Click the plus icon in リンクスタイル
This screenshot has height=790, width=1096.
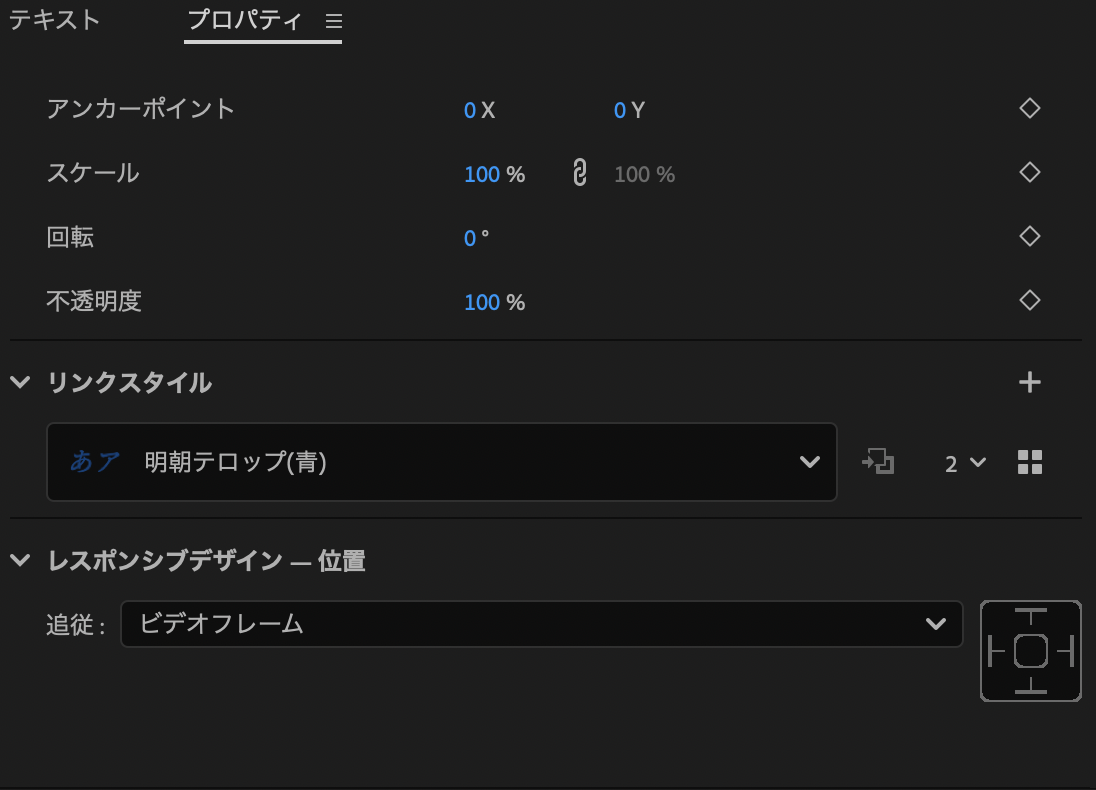(x=1030, y=382)
